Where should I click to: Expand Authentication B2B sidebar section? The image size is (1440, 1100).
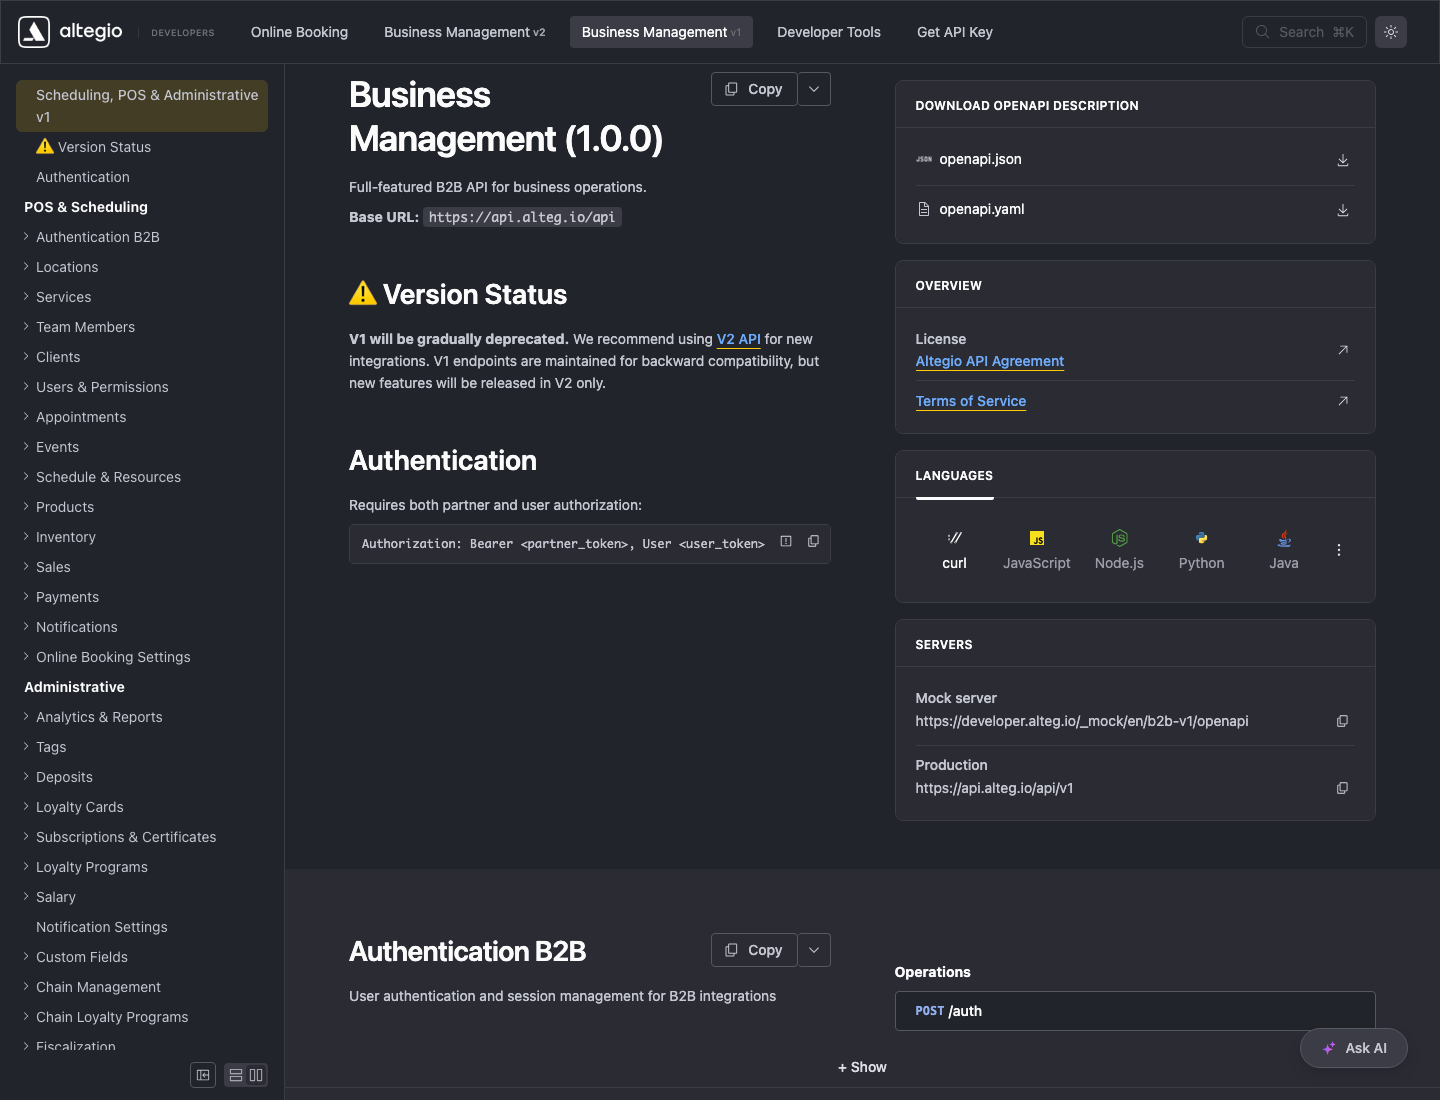coord(98,237)
